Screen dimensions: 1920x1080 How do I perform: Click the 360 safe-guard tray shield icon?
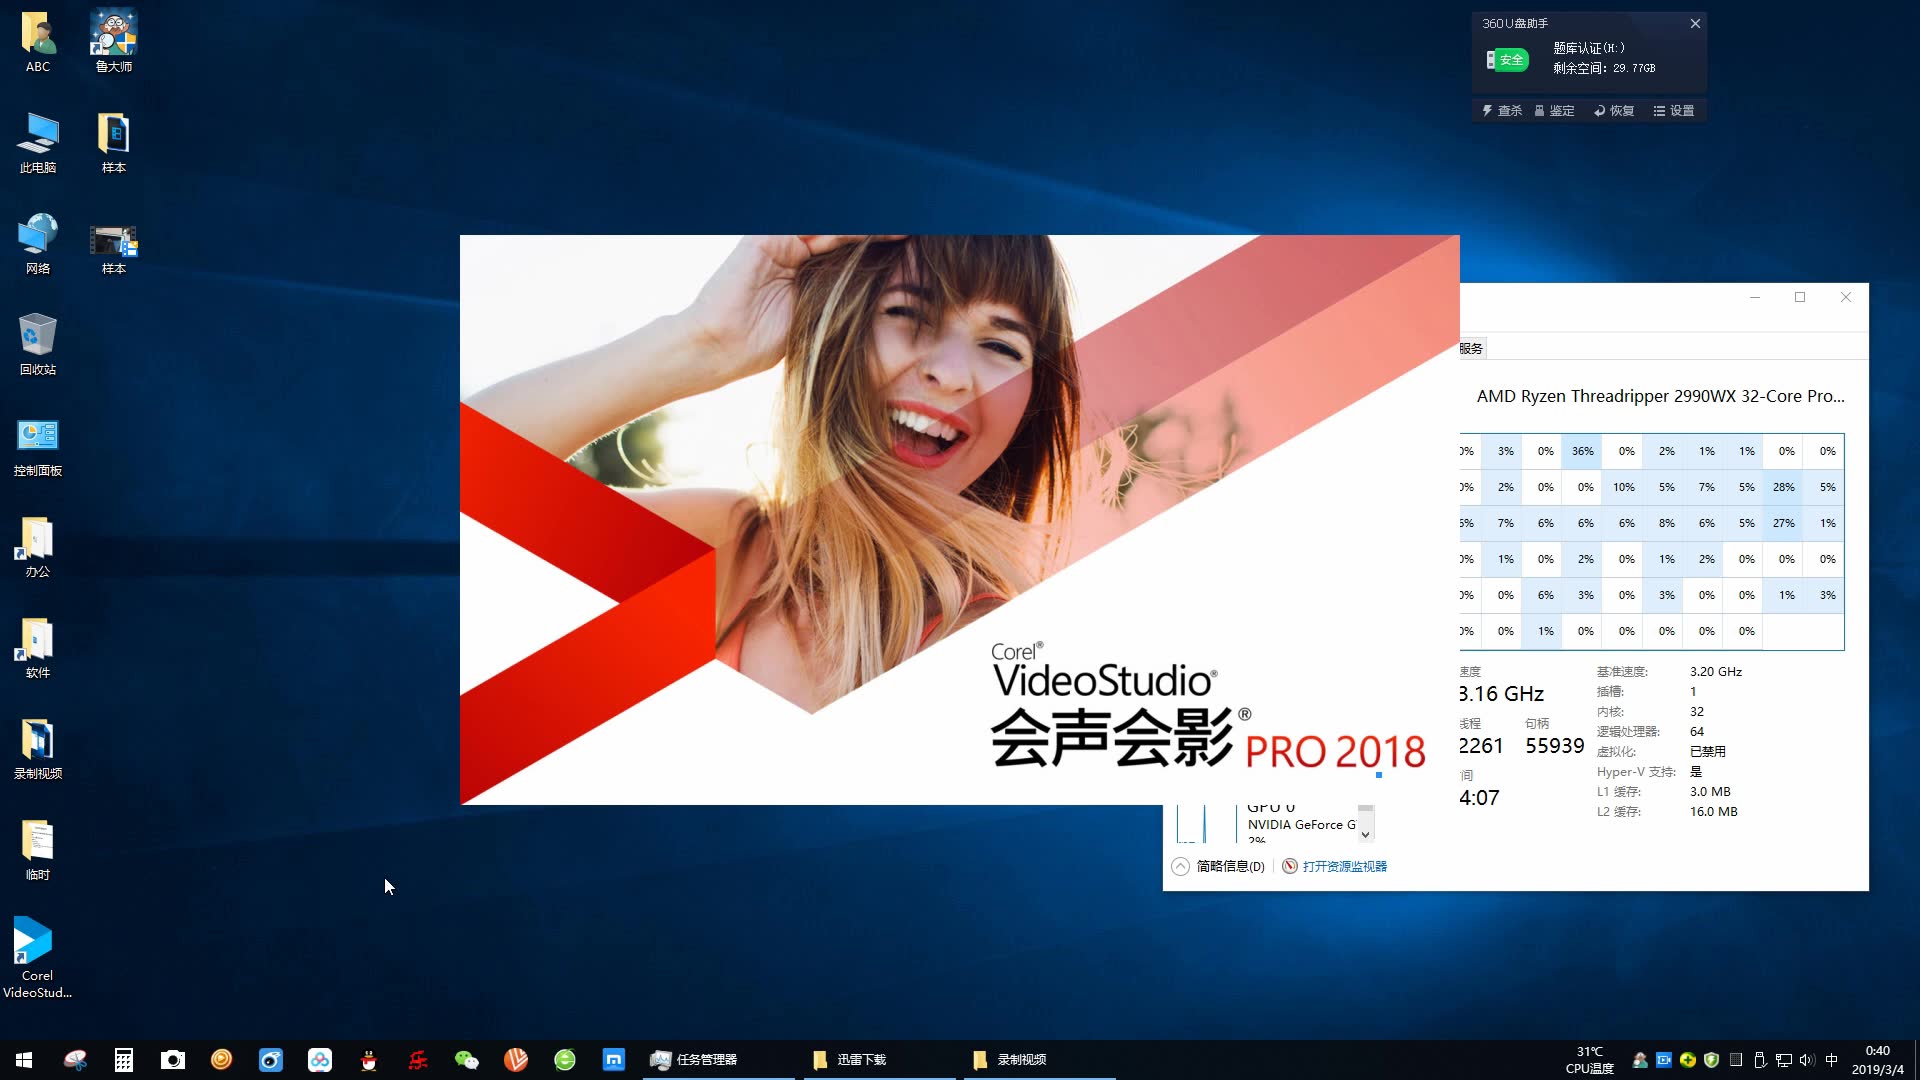1711,1060
